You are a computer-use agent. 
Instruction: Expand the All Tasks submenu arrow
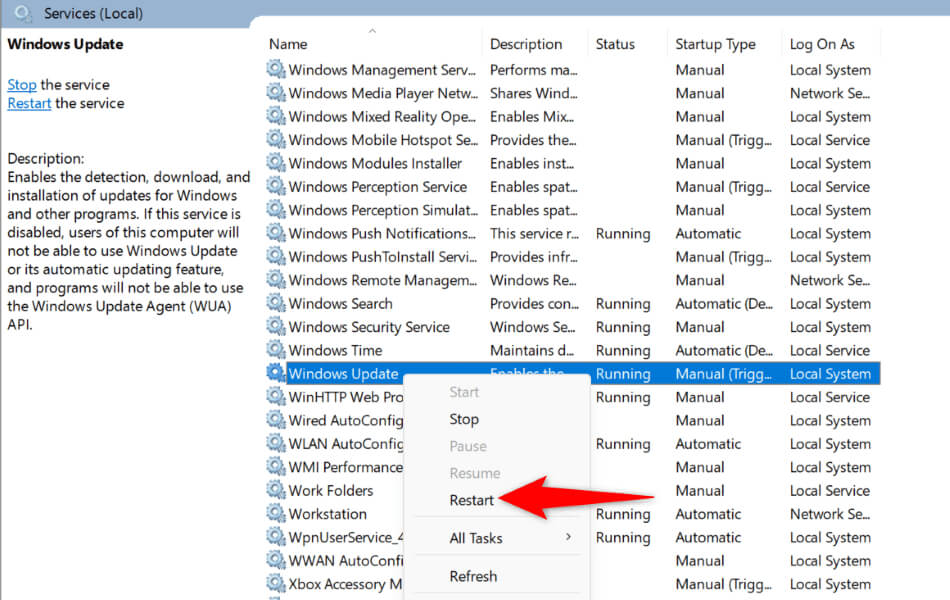tap(568, 538)
